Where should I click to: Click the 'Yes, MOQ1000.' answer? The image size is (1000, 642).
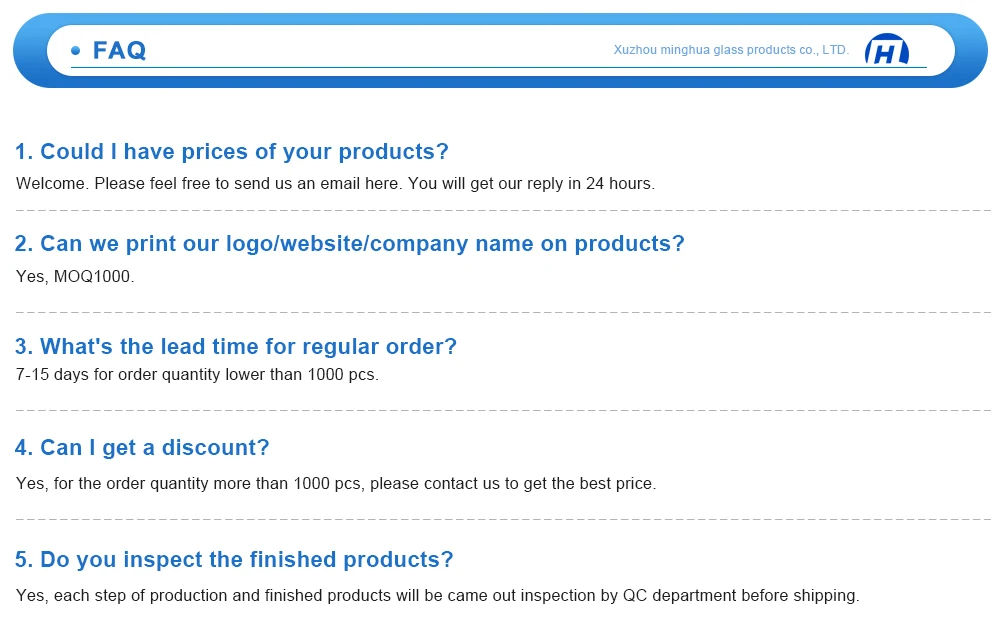point(75,276)
